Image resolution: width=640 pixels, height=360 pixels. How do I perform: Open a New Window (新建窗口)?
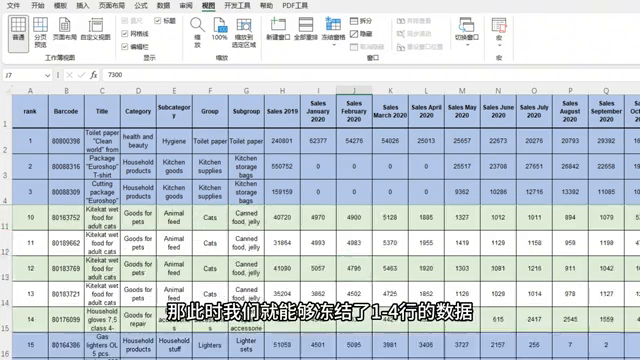click(x=278, y=29)
